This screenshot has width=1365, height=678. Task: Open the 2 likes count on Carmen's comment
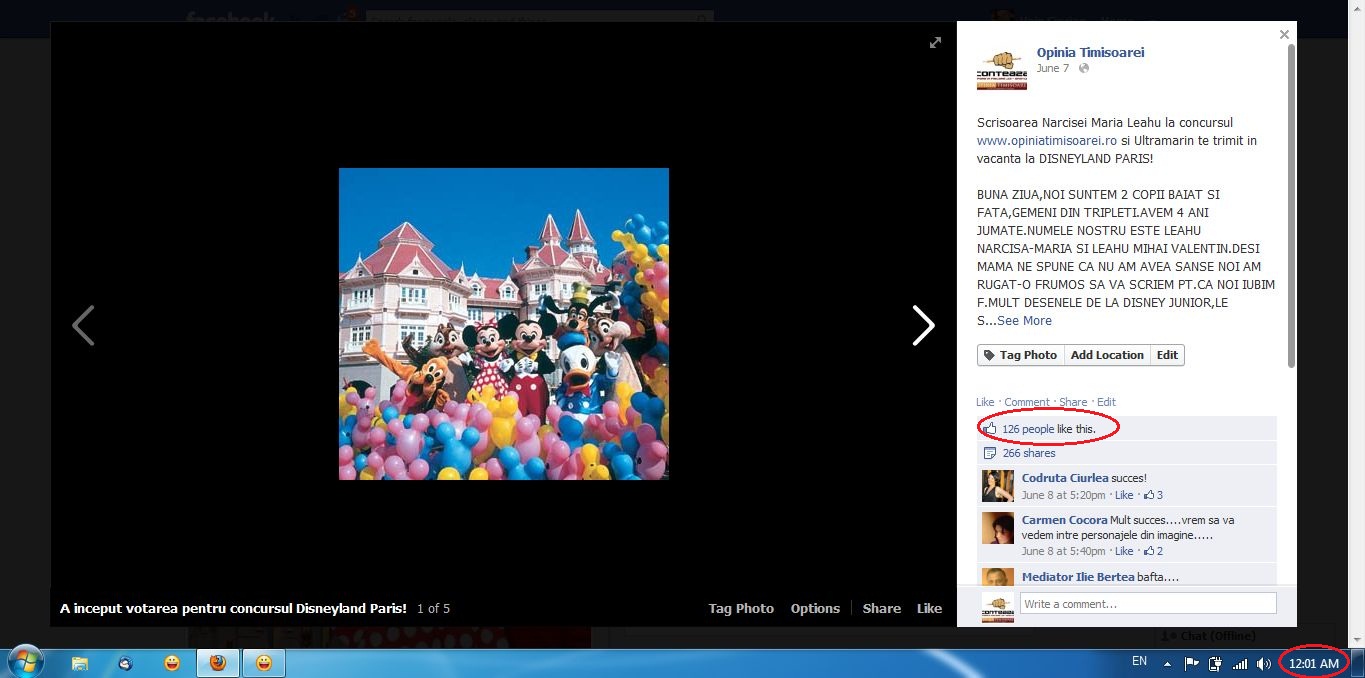pyautogui.click(x=1153, y=551)
